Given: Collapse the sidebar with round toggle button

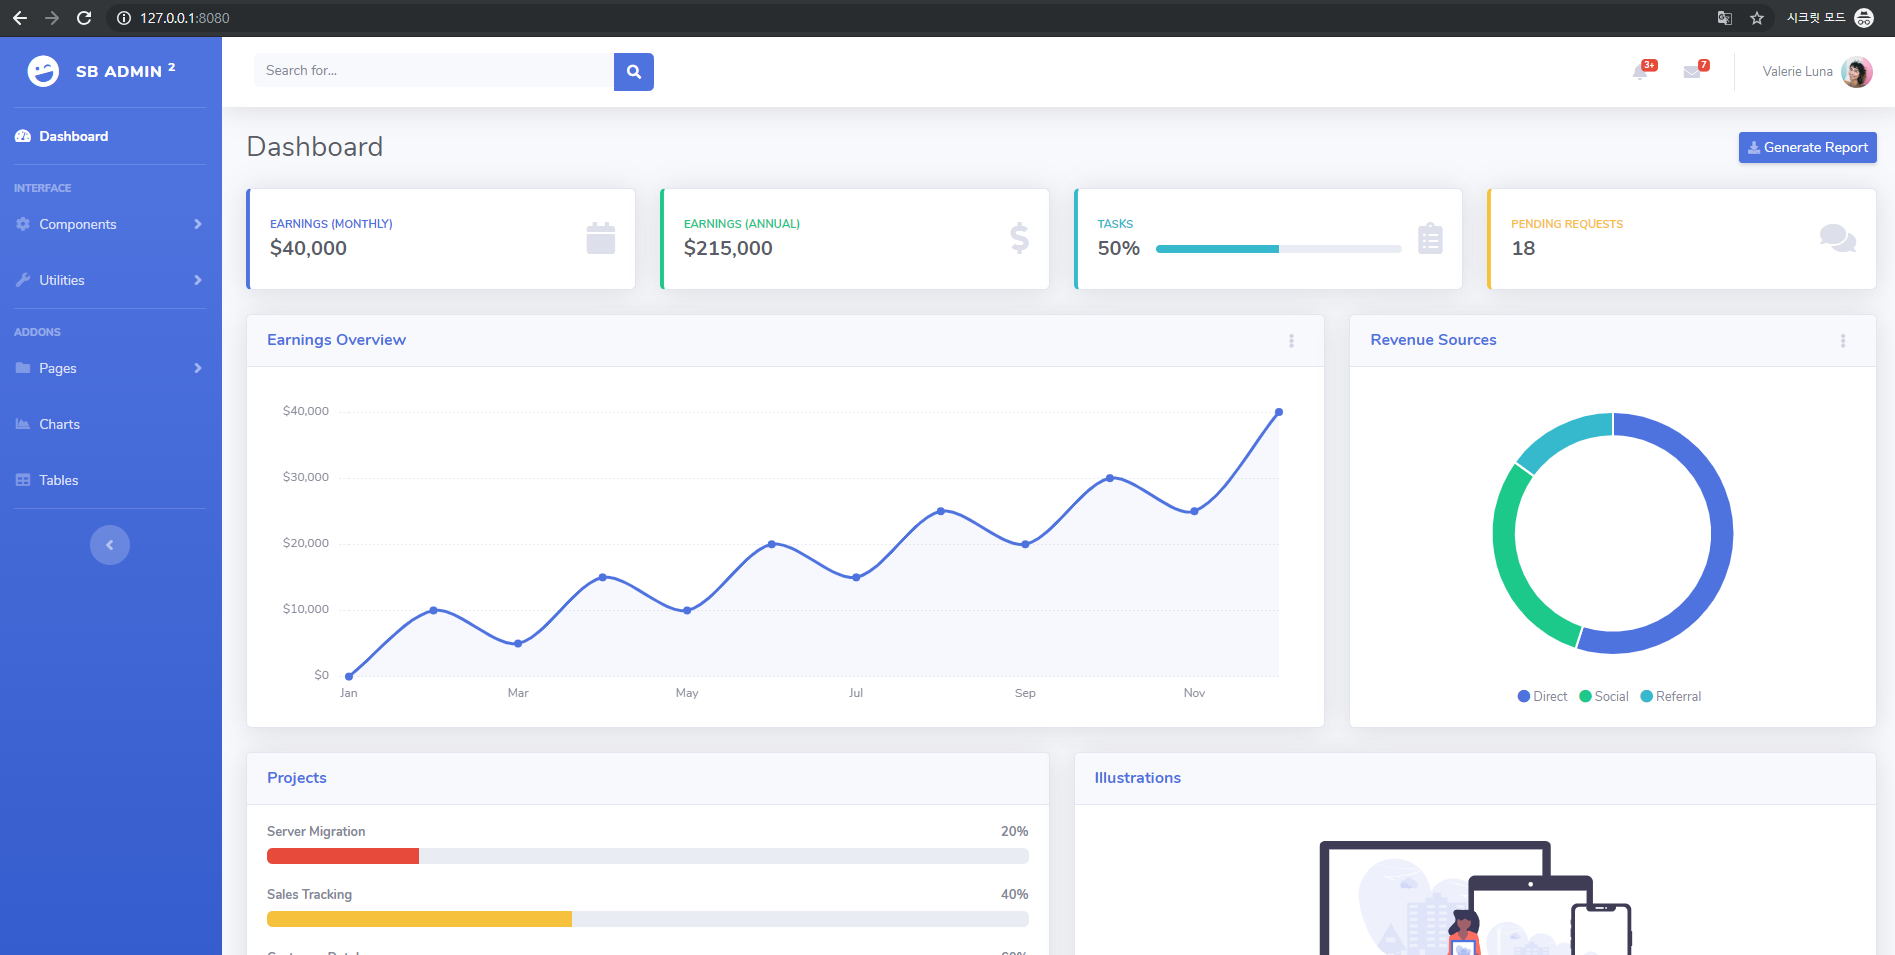Looking at the screenshot, I should point(110,545).
